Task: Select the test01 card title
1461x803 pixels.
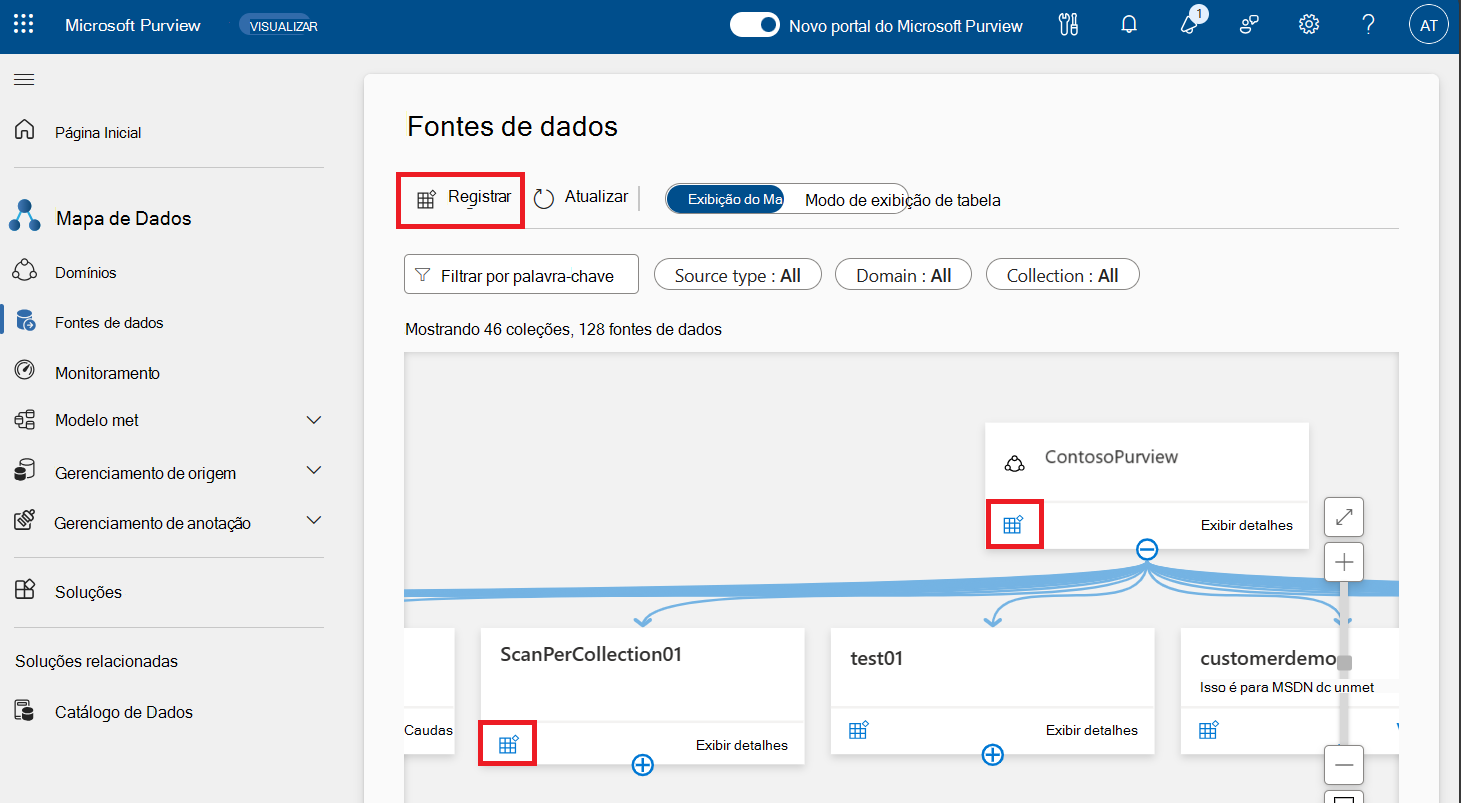Action: click(877, 658)
